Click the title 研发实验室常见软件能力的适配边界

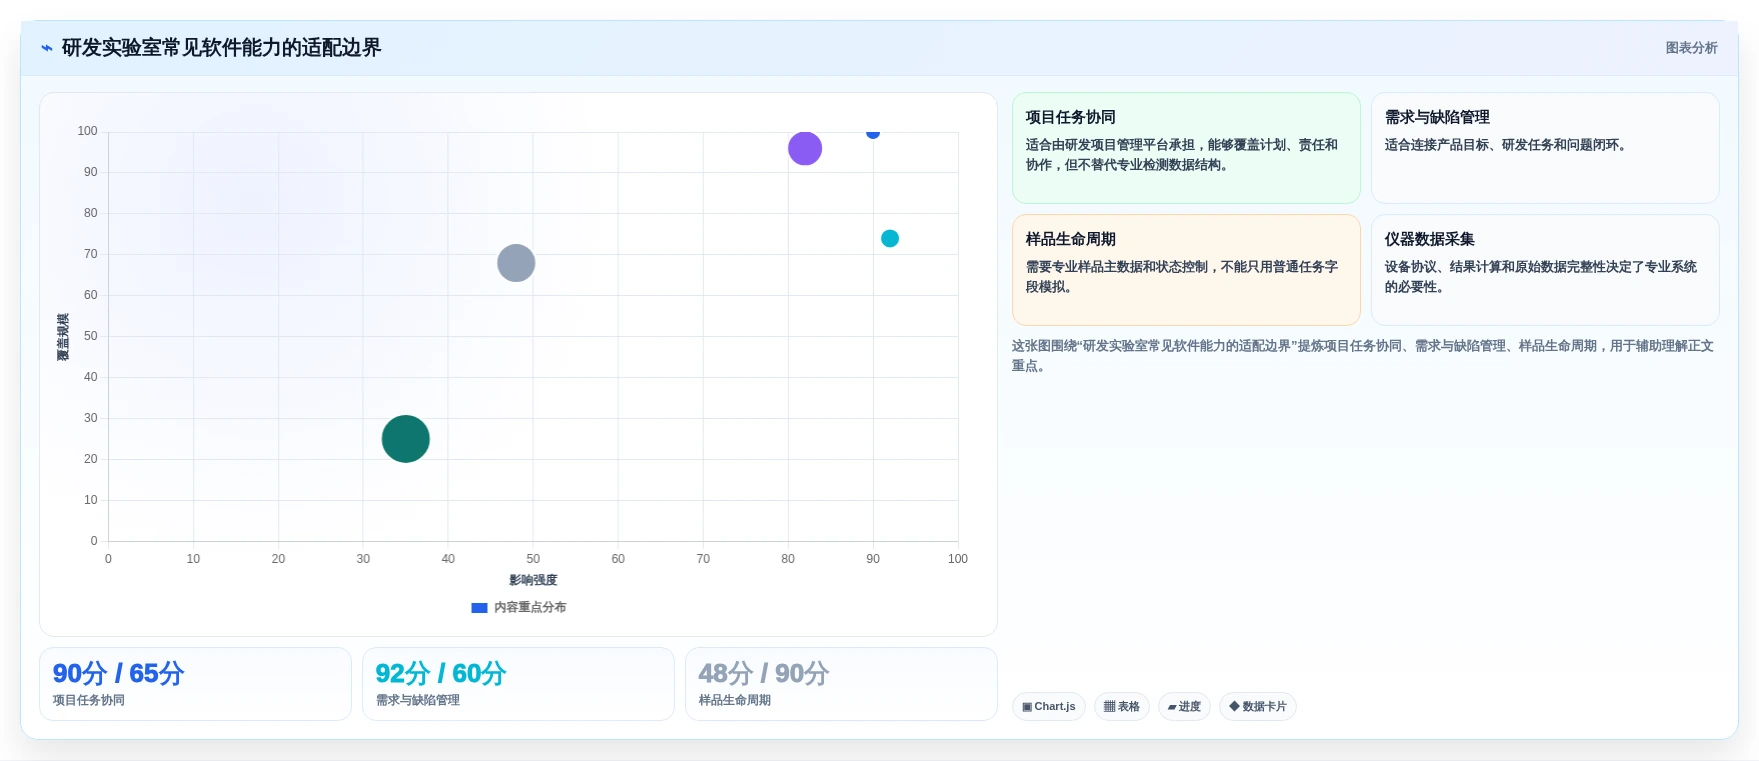pyautogui.click(x=221, y=48)
